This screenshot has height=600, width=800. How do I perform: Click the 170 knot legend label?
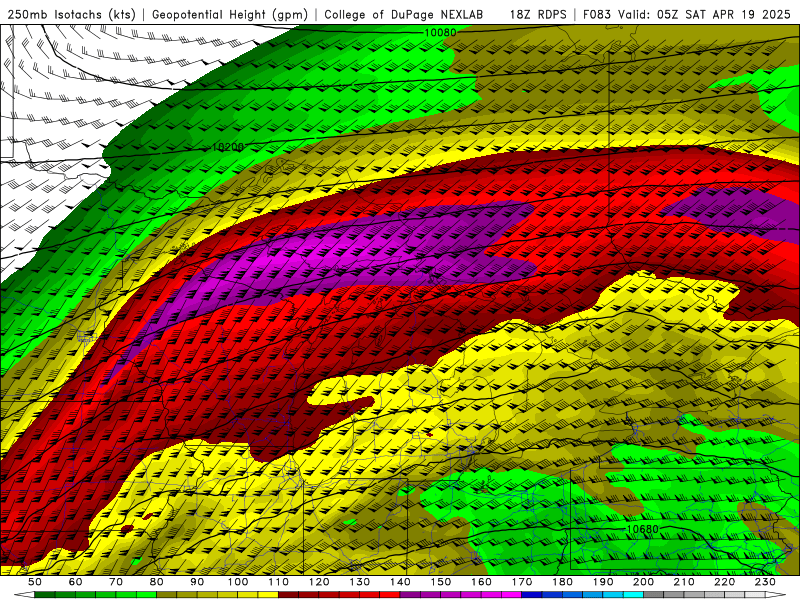521,582
